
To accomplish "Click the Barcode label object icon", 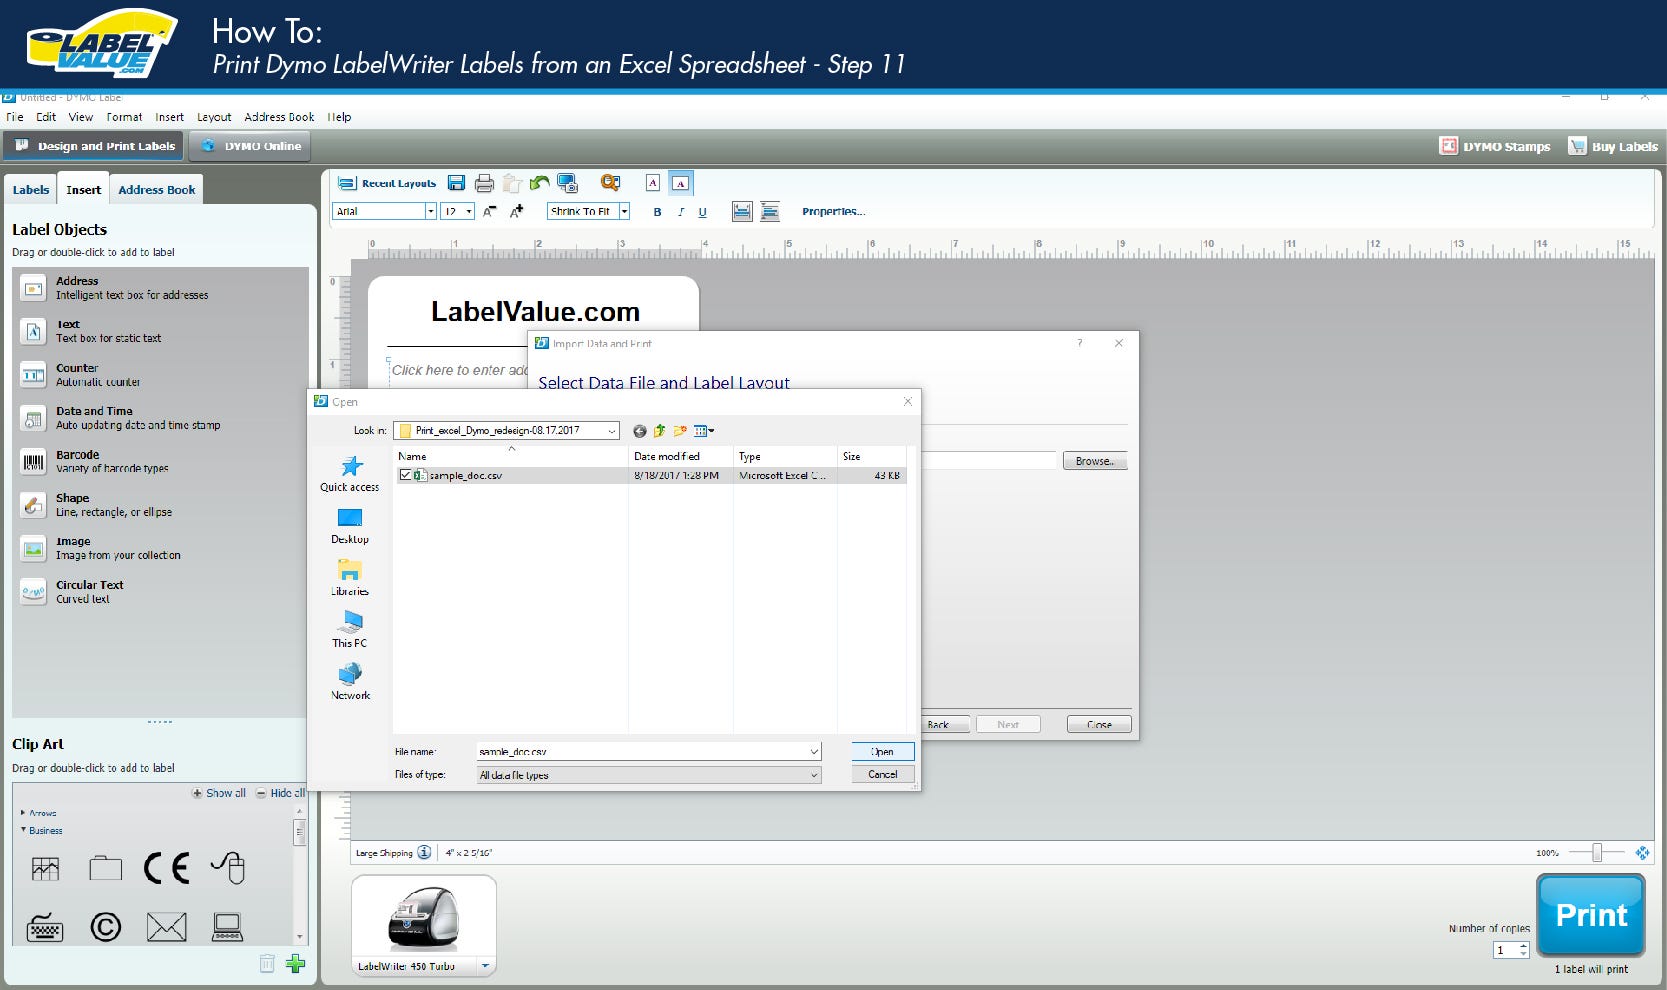I will [33, 461].
